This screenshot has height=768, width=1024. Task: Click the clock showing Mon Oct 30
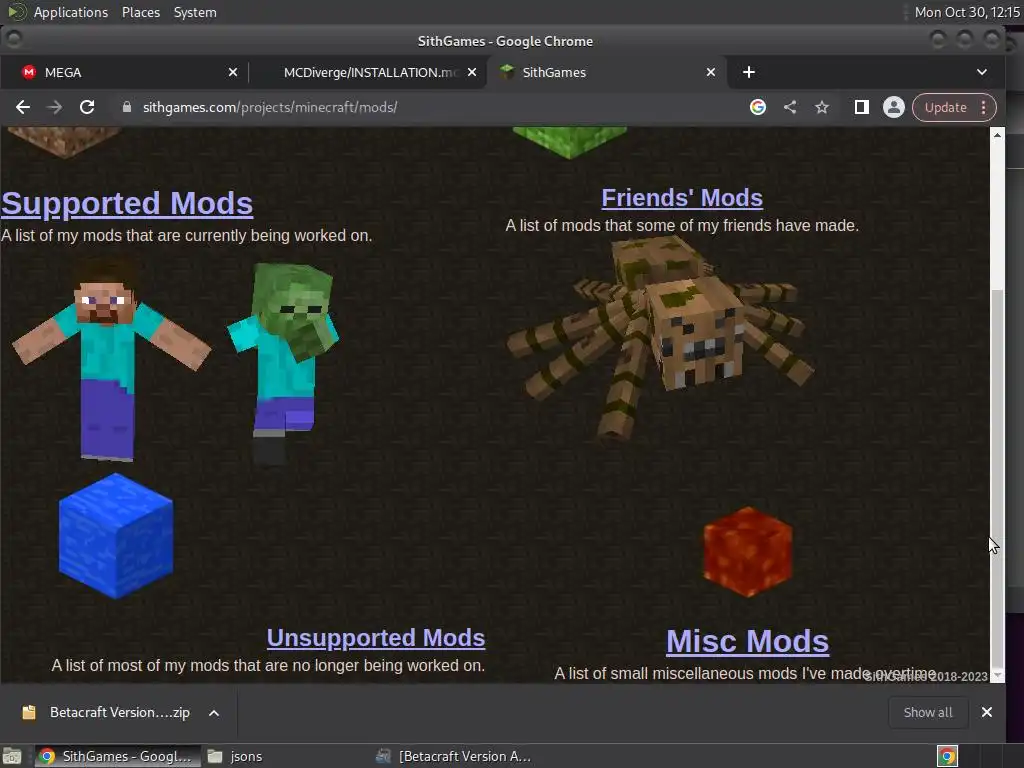[967, 12]
